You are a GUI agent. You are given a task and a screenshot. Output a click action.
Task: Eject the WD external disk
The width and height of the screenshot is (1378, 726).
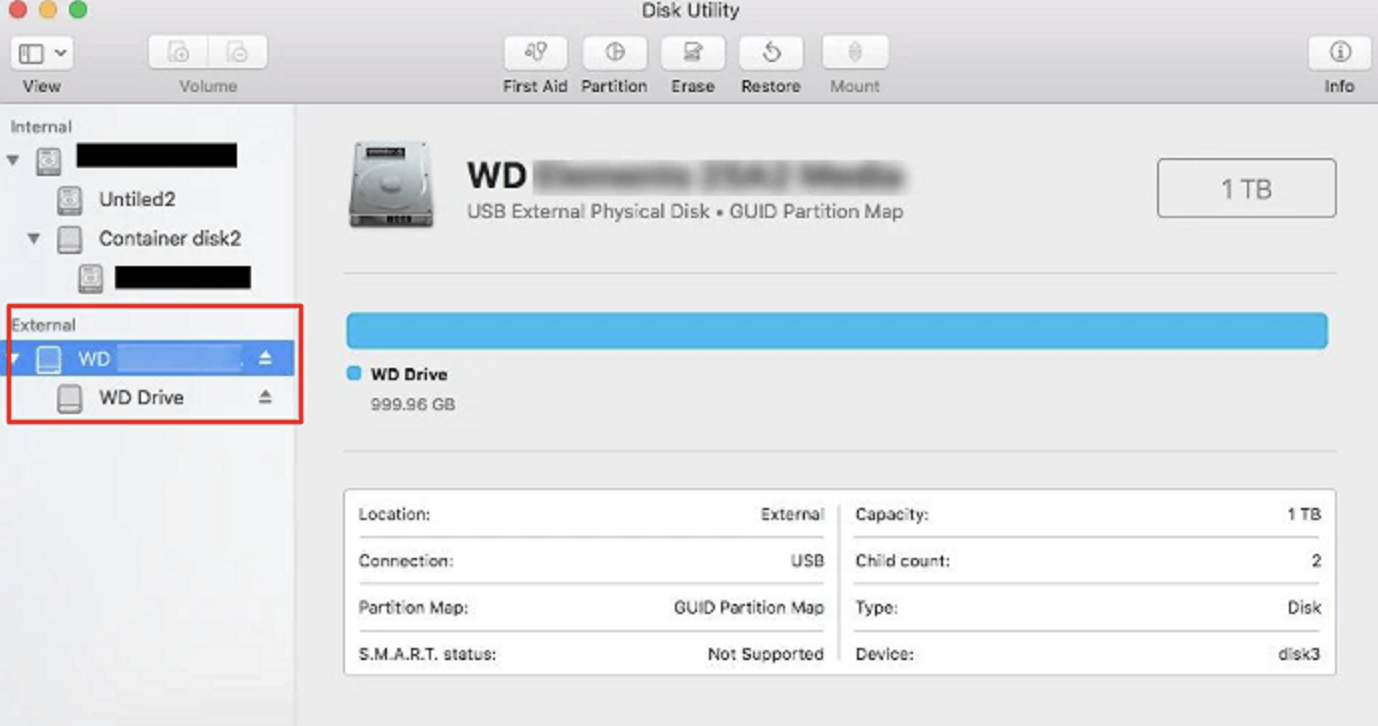pos(265,358)
